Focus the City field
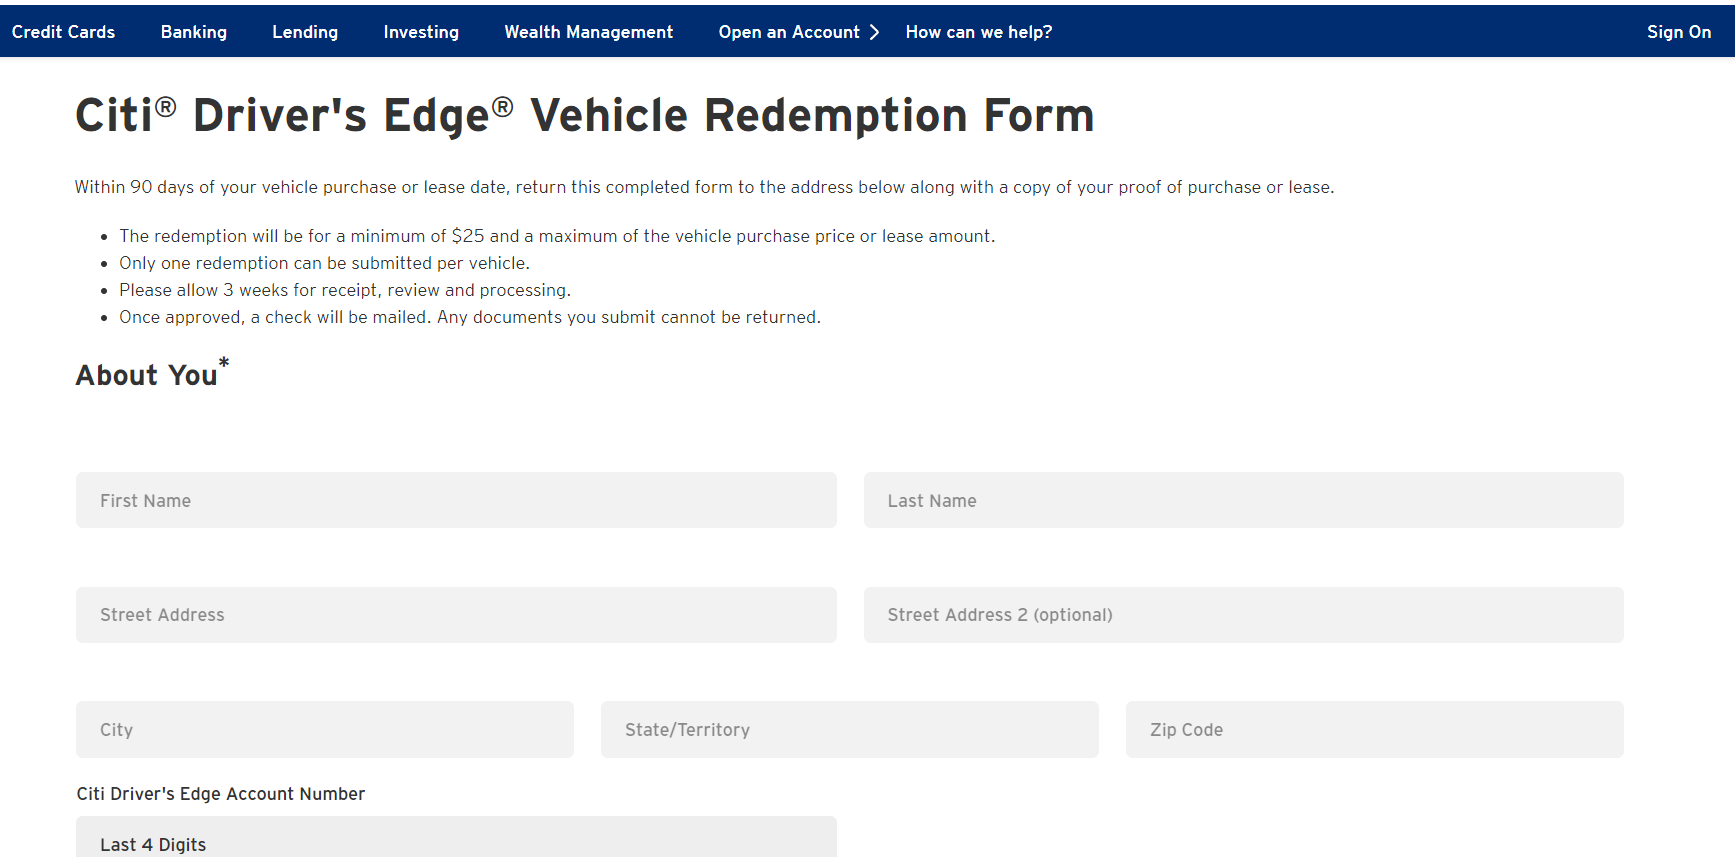This screenshot has height=857, width=1735. [x=325, y=729]
